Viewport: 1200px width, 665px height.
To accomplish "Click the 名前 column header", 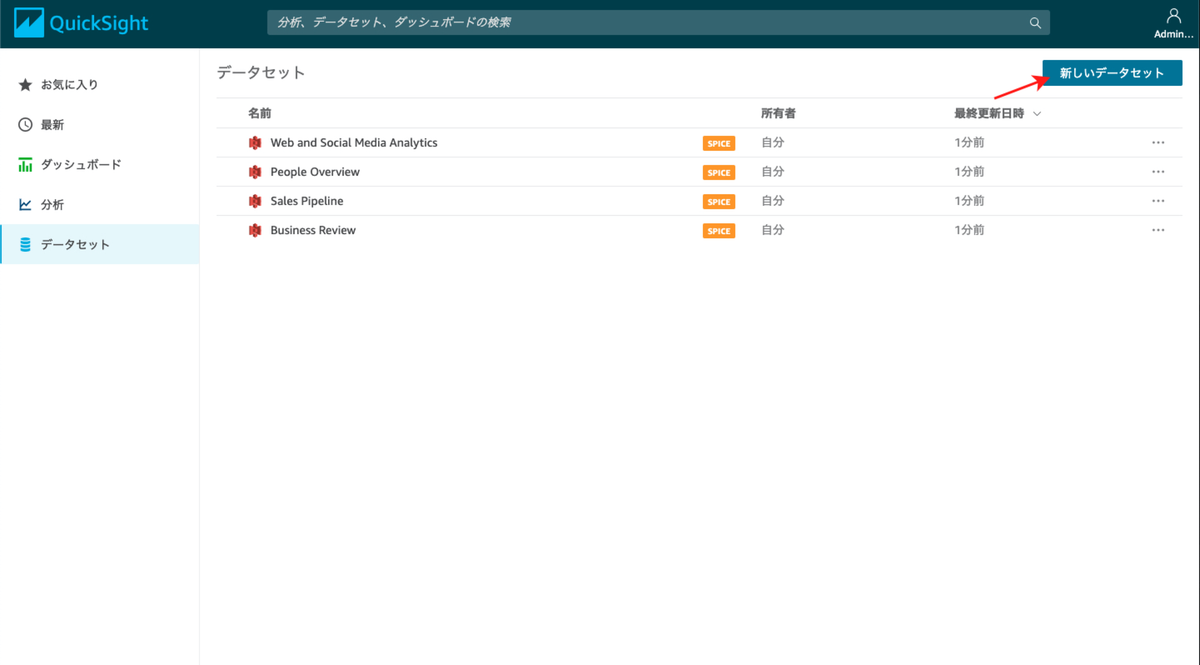I will point(259,114).
